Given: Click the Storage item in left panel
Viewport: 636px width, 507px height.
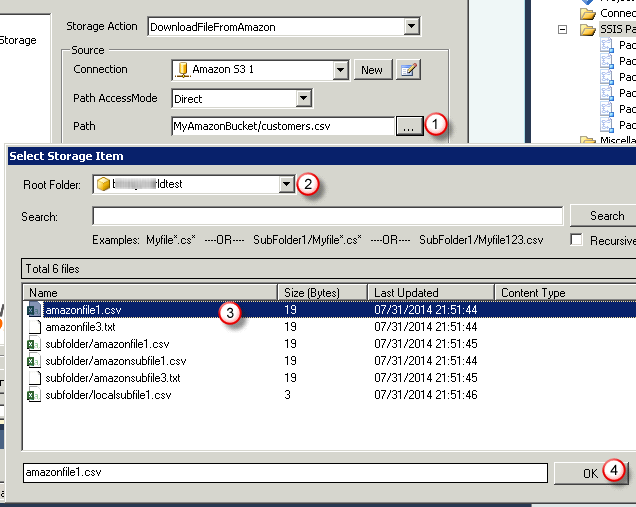Looking at the screenshot, I should click(x=18, y=40).
